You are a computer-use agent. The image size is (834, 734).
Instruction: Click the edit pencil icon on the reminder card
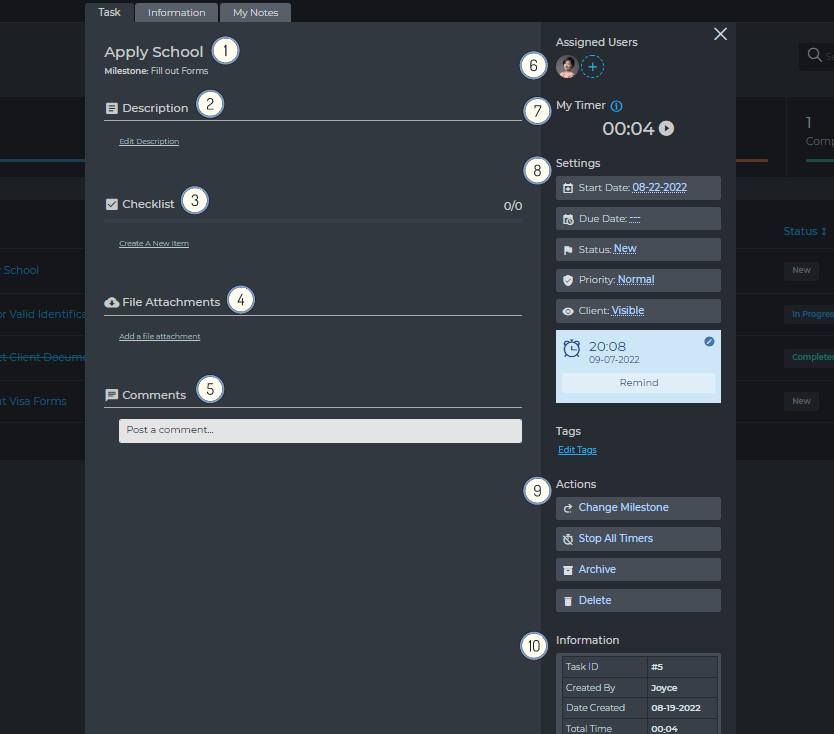[x=709, y=342]
